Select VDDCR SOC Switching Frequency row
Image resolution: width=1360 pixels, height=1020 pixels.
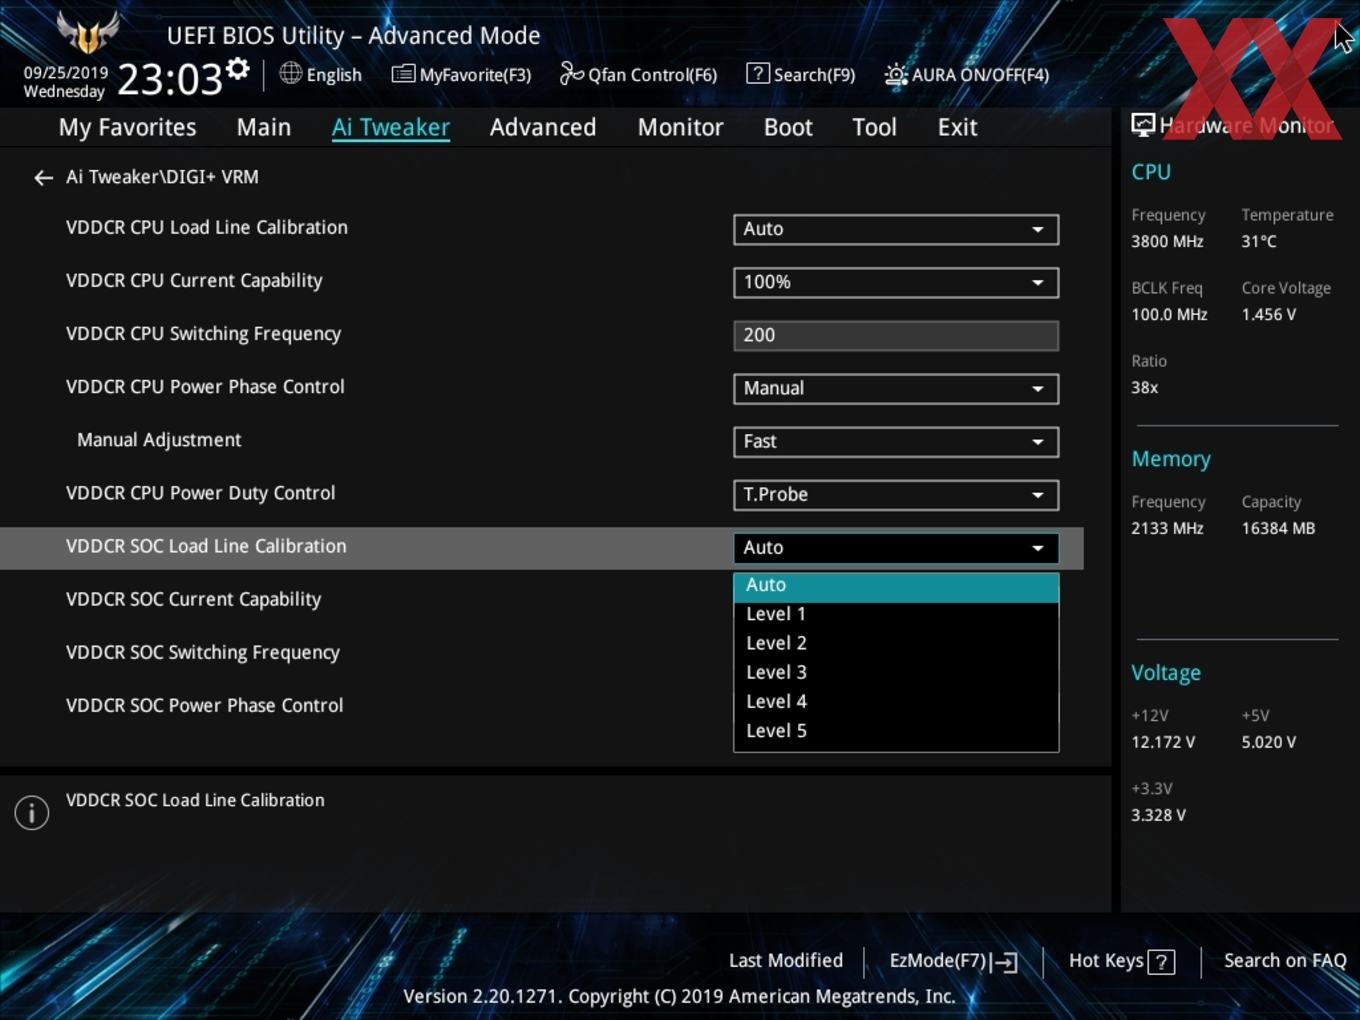(203, 653)
